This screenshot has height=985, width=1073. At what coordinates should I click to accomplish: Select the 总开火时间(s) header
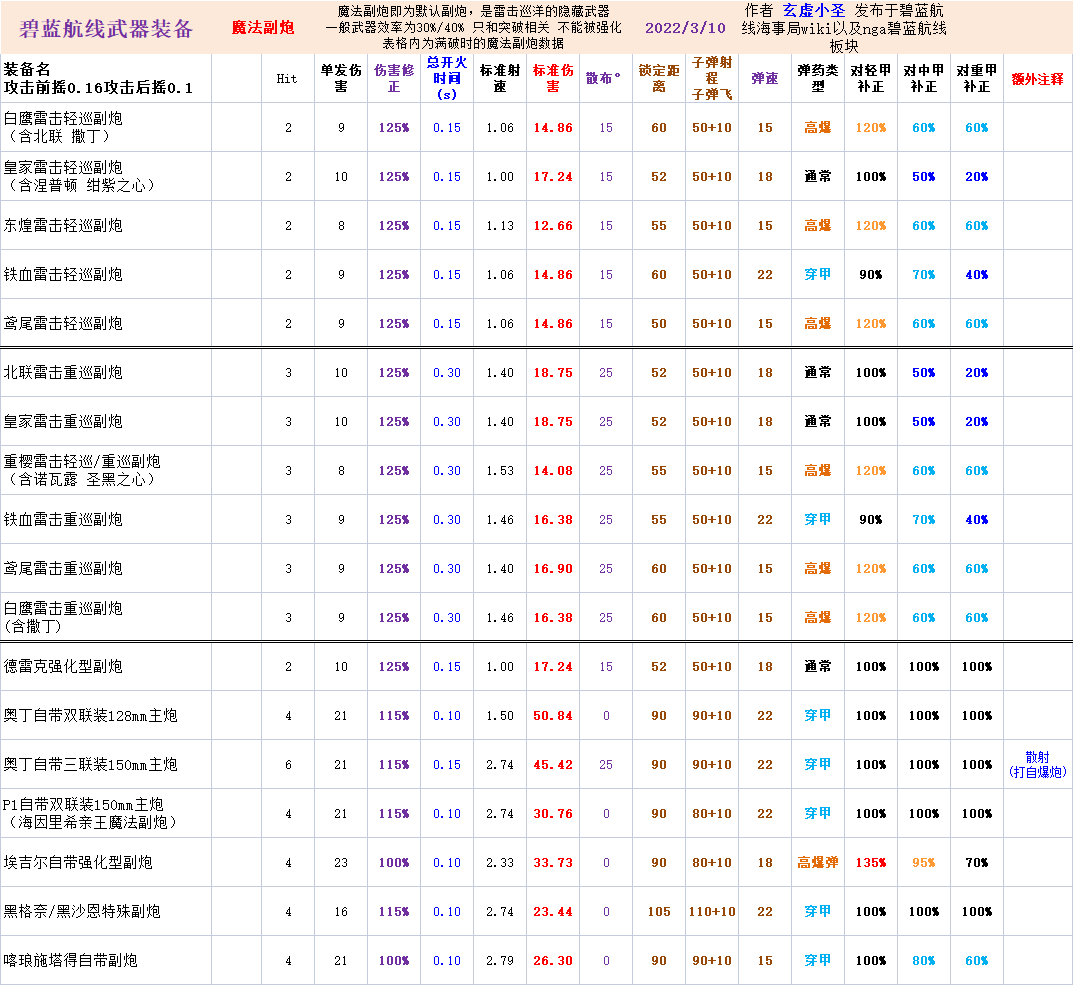pyautogui.click(x=447, y=78)
